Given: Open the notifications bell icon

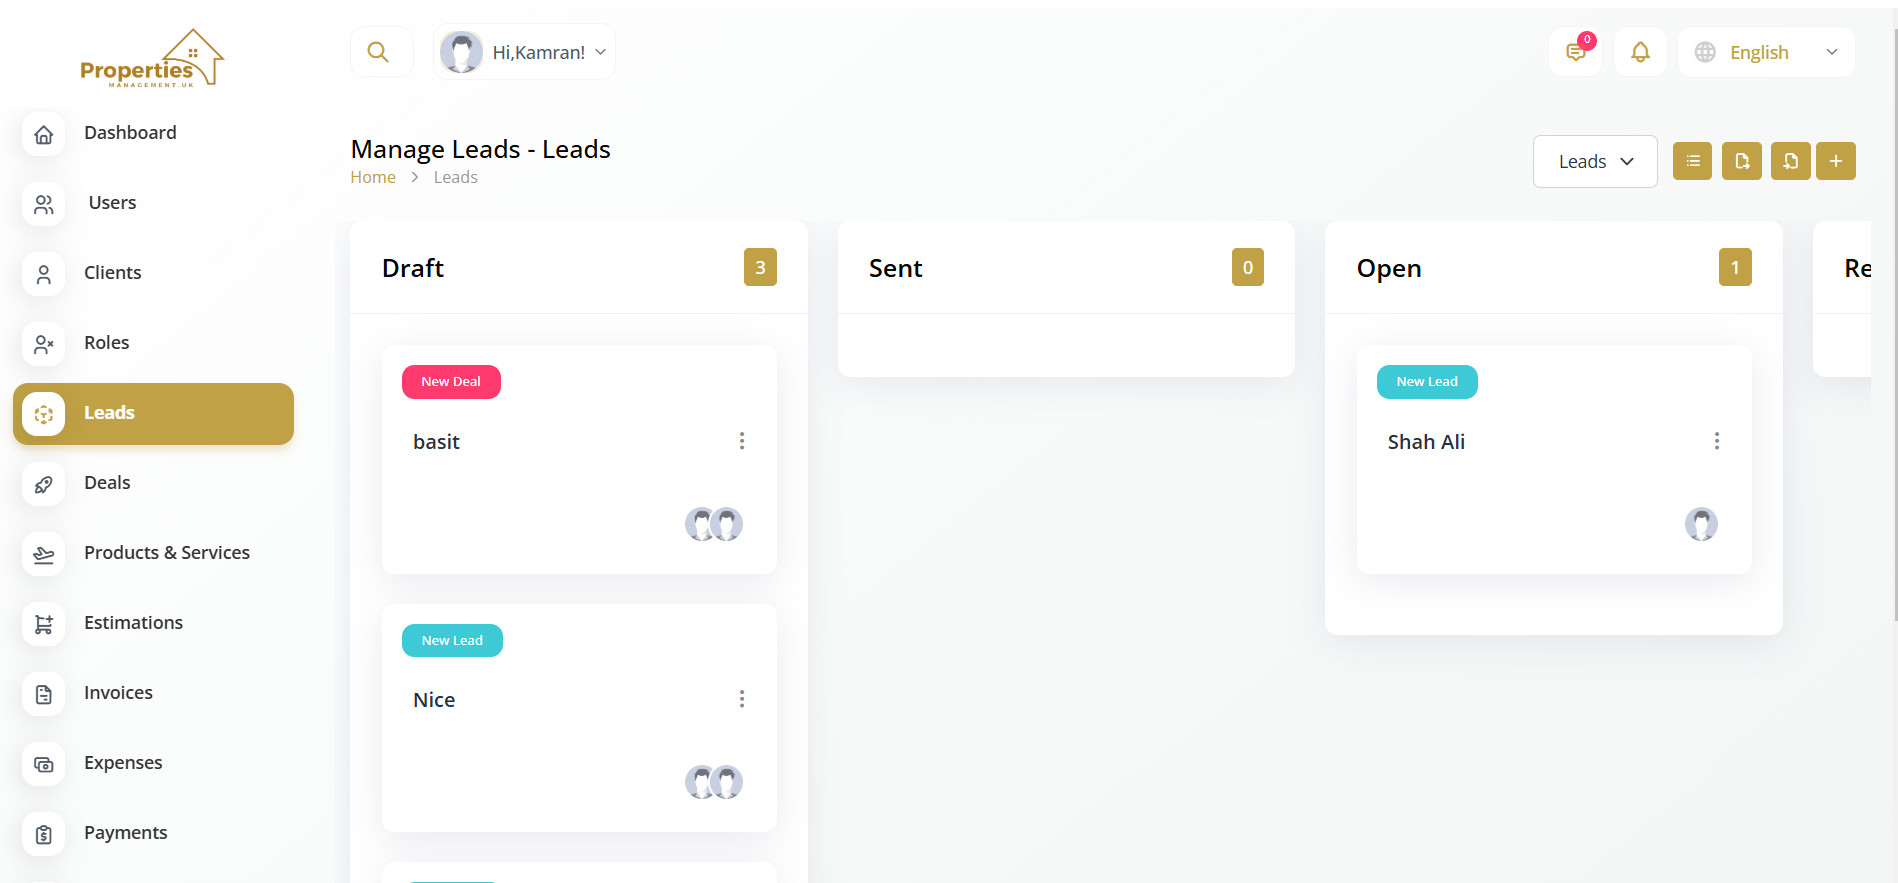Looking at the screenshot, I should tap(1640, 52).
